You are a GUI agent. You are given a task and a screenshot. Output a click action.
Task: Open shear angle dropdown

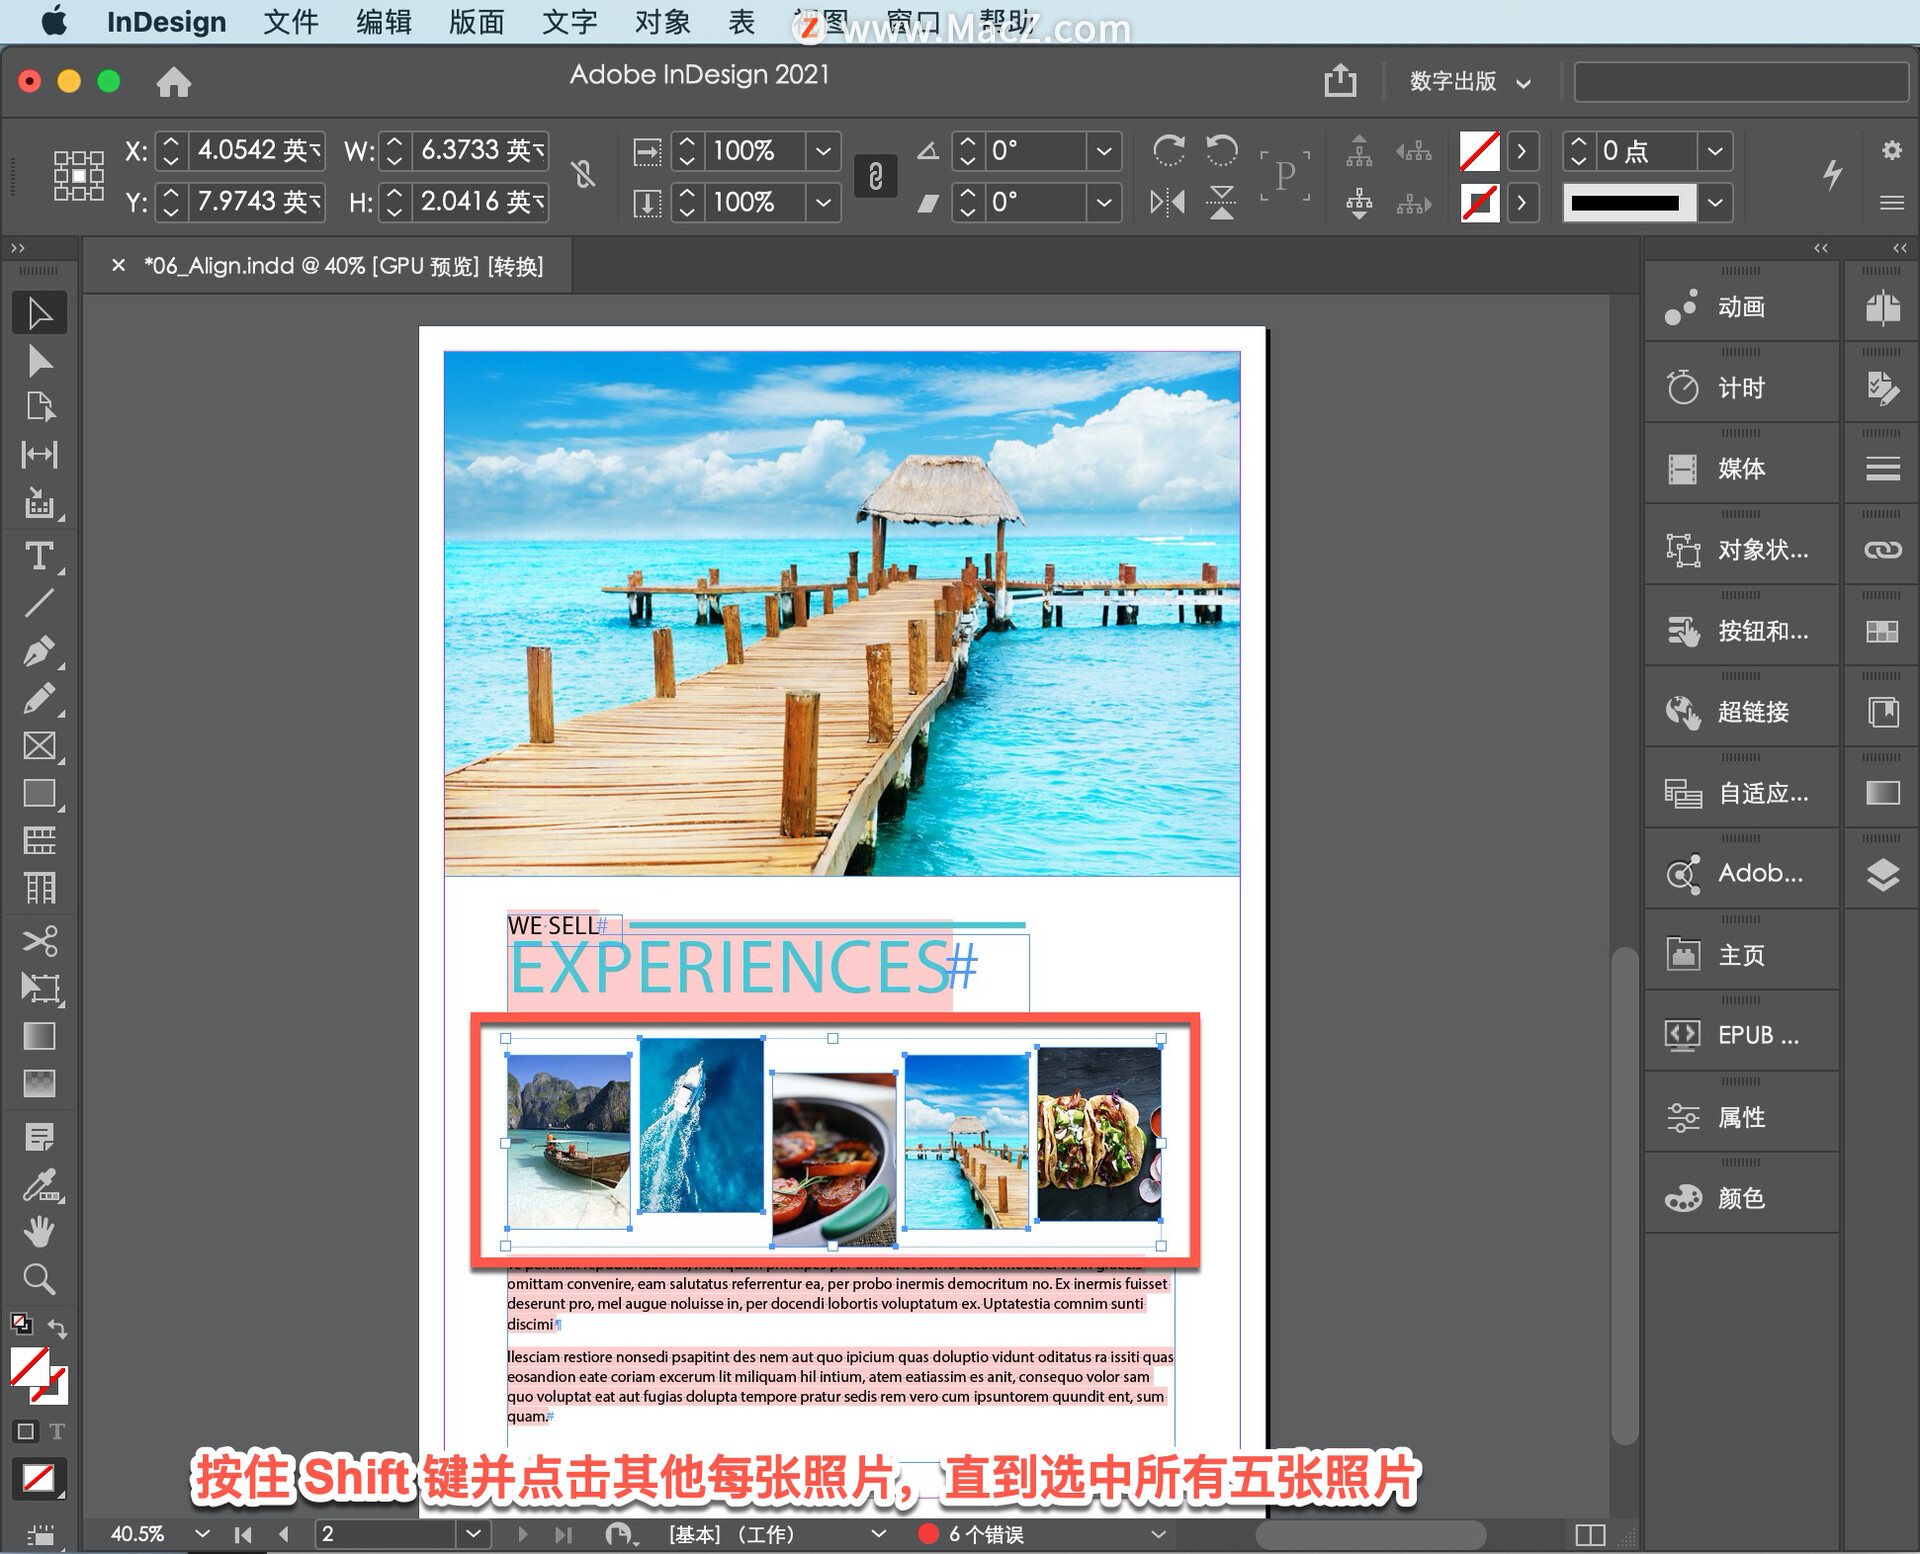[1104, 203]
